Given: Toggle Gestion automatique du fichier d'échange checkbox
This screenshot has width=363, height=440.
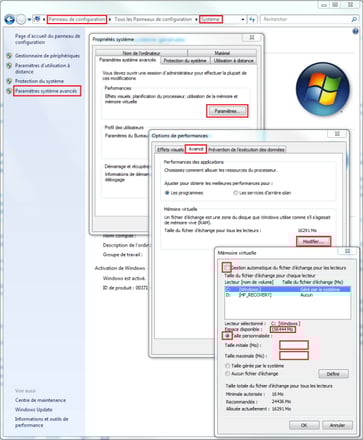Looking at the screenshot, I should (227, 267).
